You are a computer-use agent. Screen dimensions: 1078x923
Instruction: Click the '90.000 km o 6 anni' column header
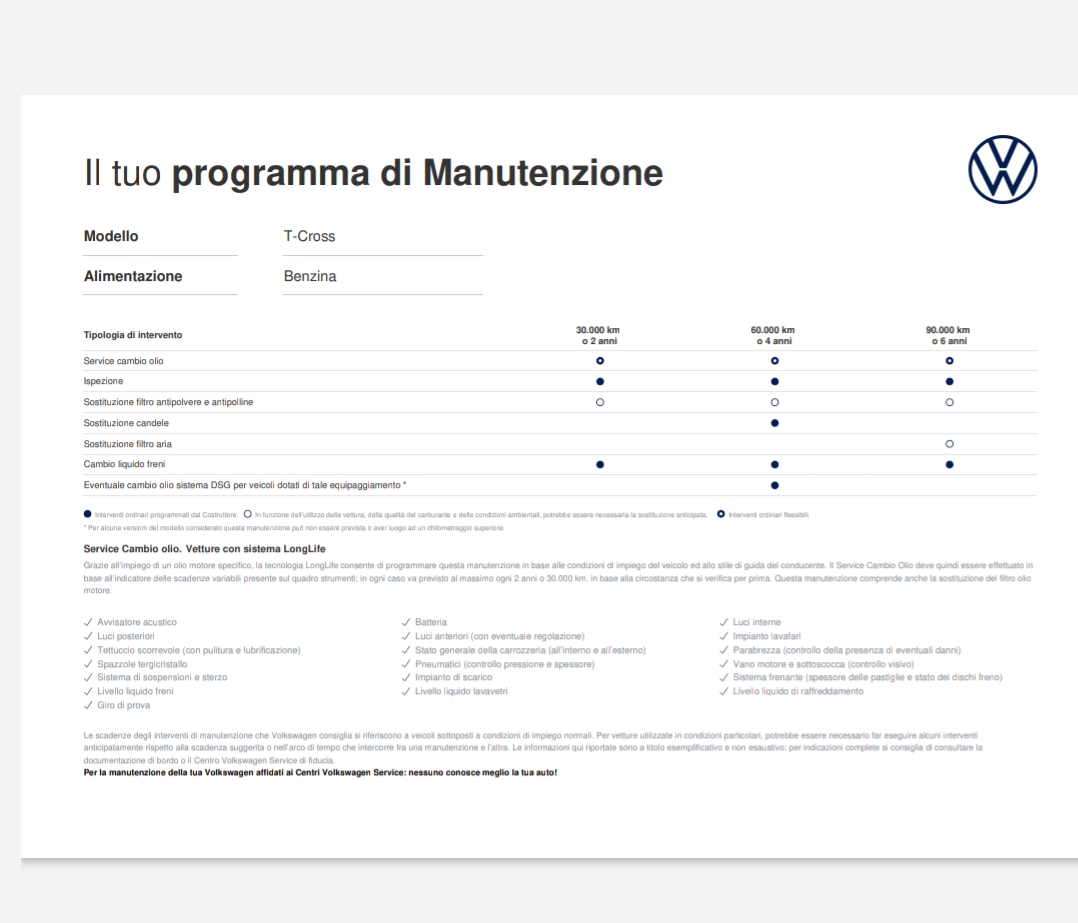(x=948, y=335)
